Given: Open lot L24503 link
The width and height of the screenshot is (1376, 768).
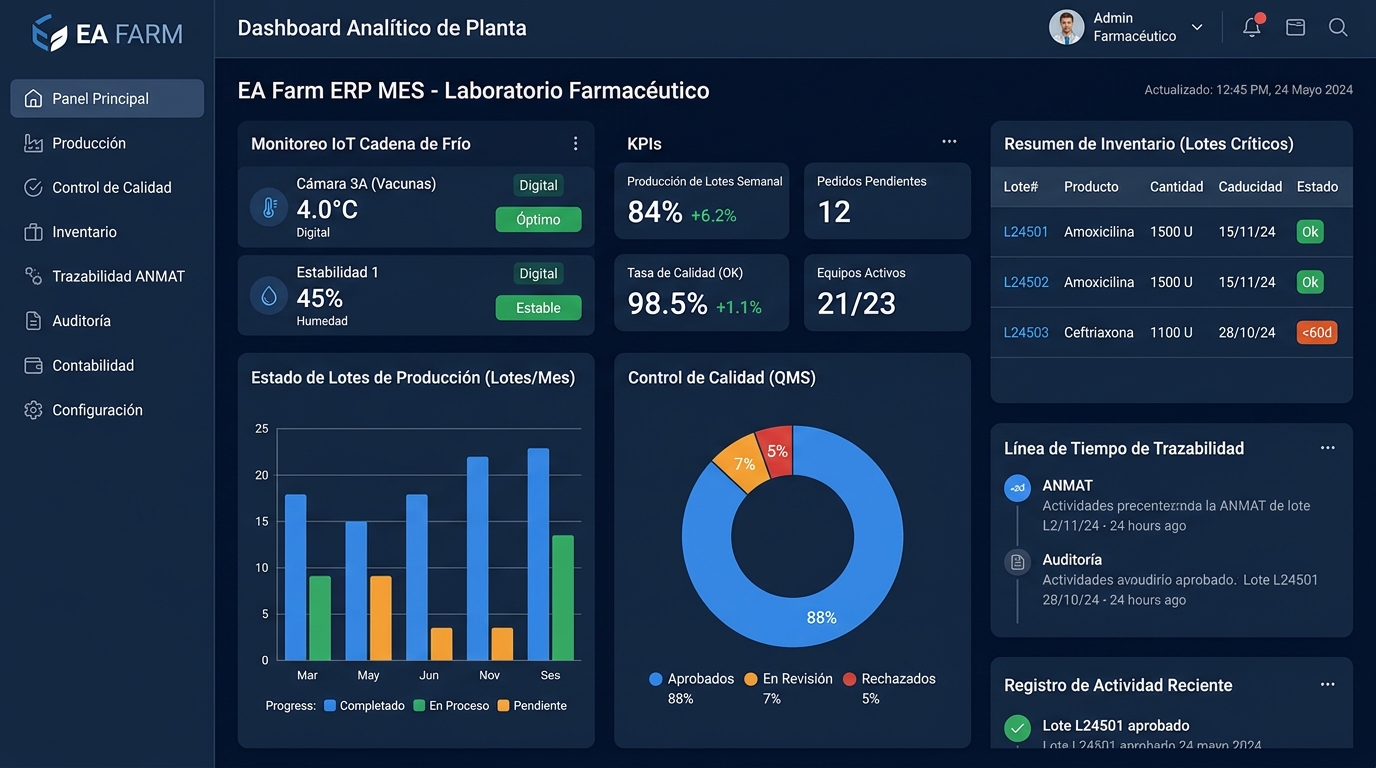Looking at the screenshot, I should [1026, 332].
